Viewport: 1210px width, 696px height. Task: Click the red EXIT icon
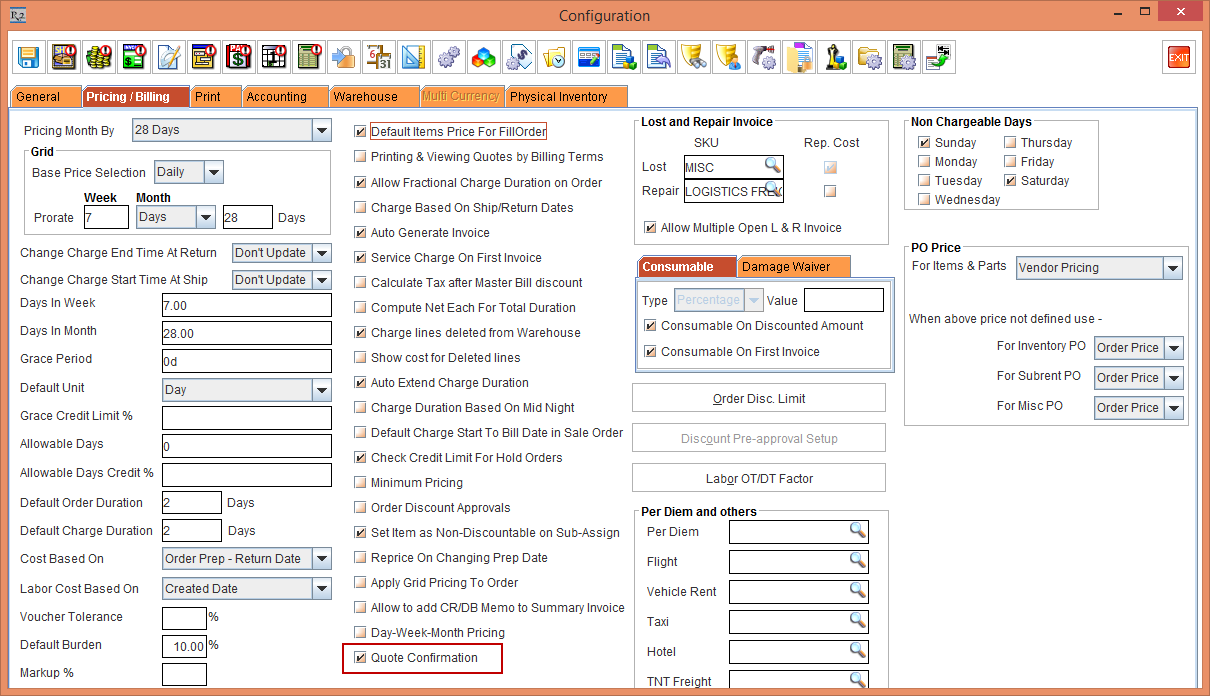[1179, 57]
